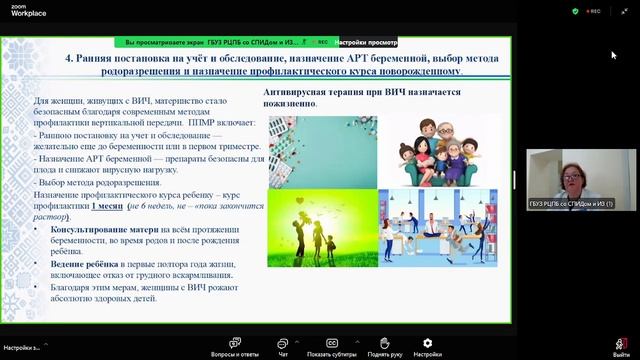This screenshot has height=360, width=640.
Task: Click the green encryption shield icon
Action: coord(575,11)
